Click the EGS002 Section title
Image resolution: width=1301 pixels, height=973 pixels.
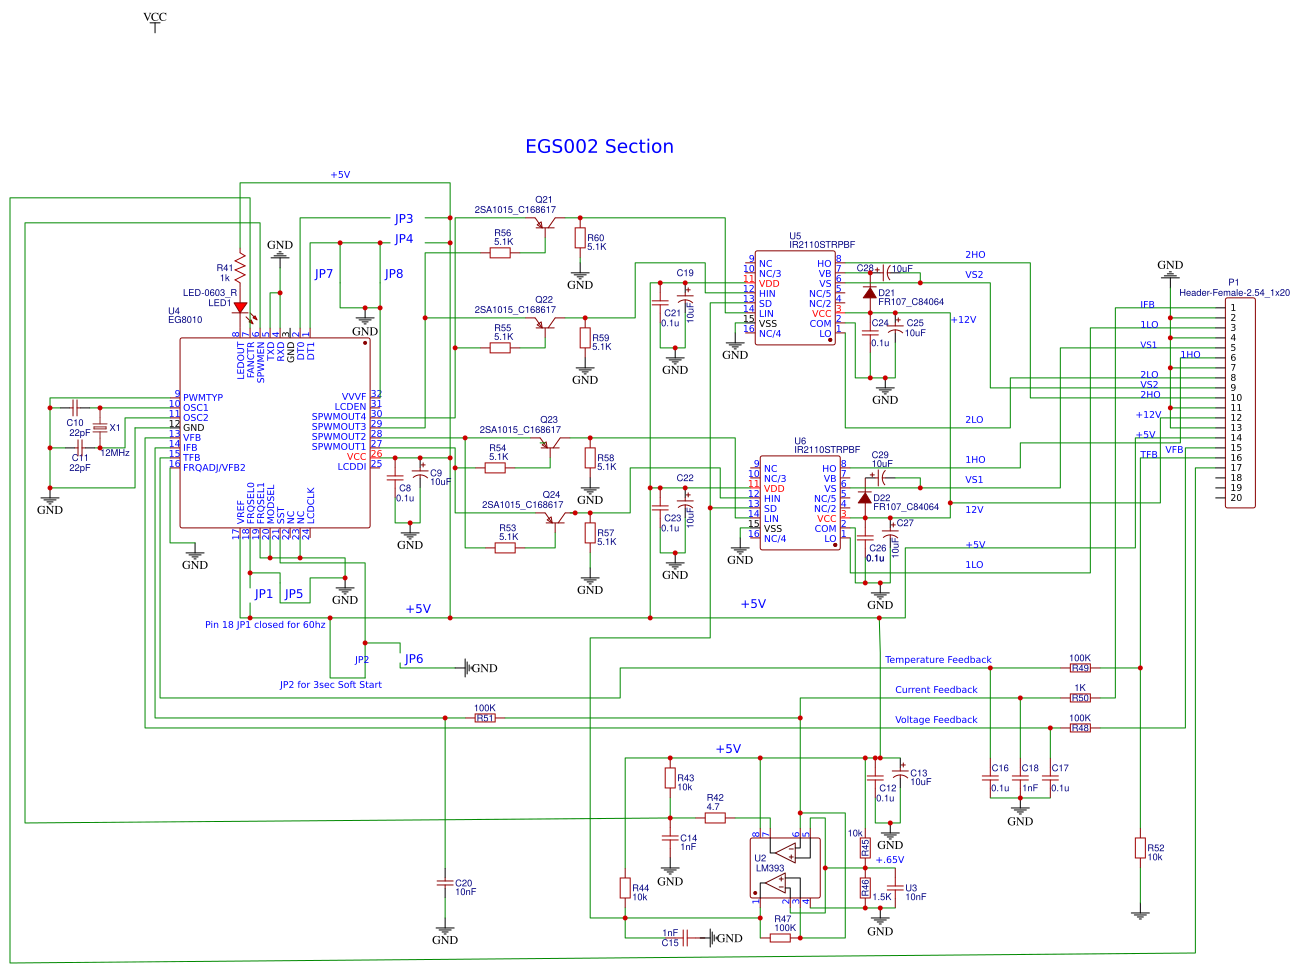pos(599,146)
